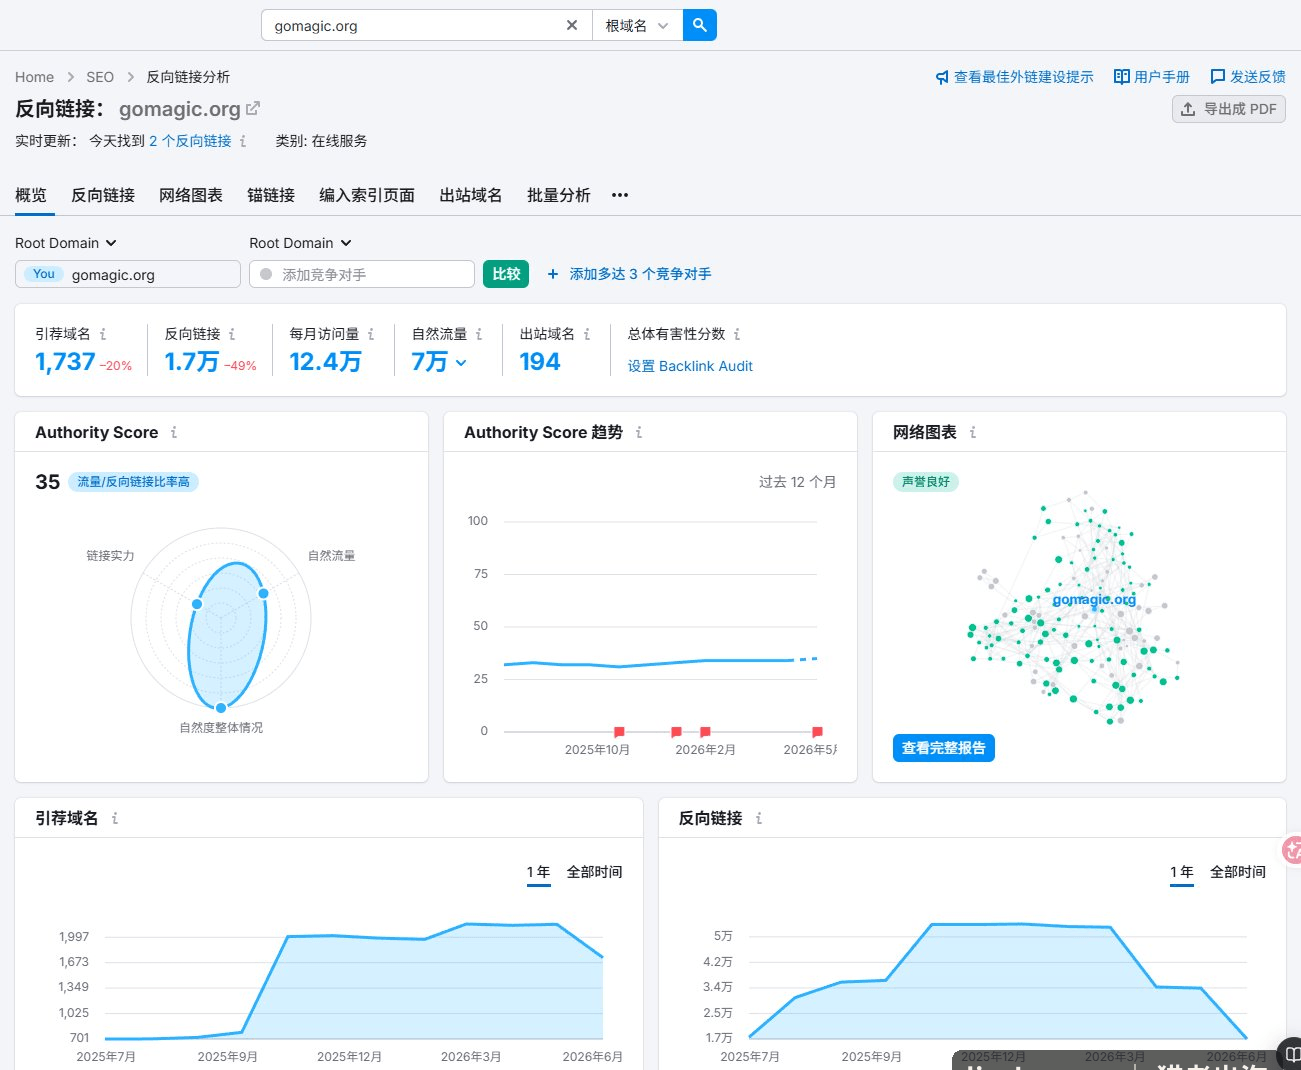This screenshot has width=1301, height=1070.
Task: Click the 声誉良好 reputation badge
Action: (926, 482)
